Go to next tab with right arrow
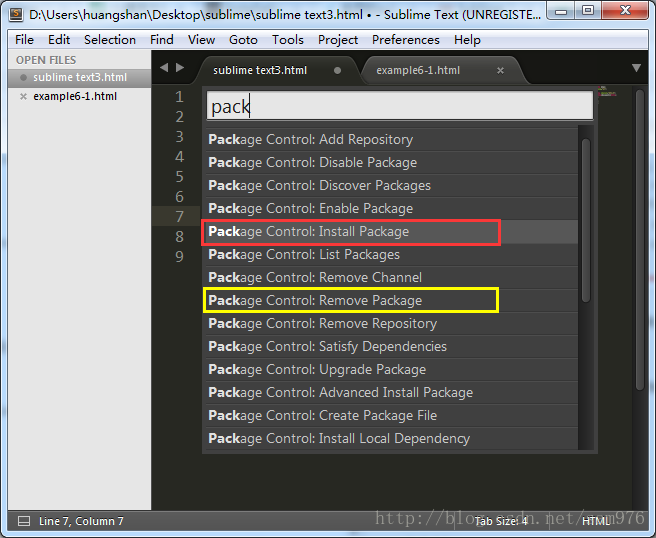The width and height of the screenshot is (656, 538). [x=180, y=67]
